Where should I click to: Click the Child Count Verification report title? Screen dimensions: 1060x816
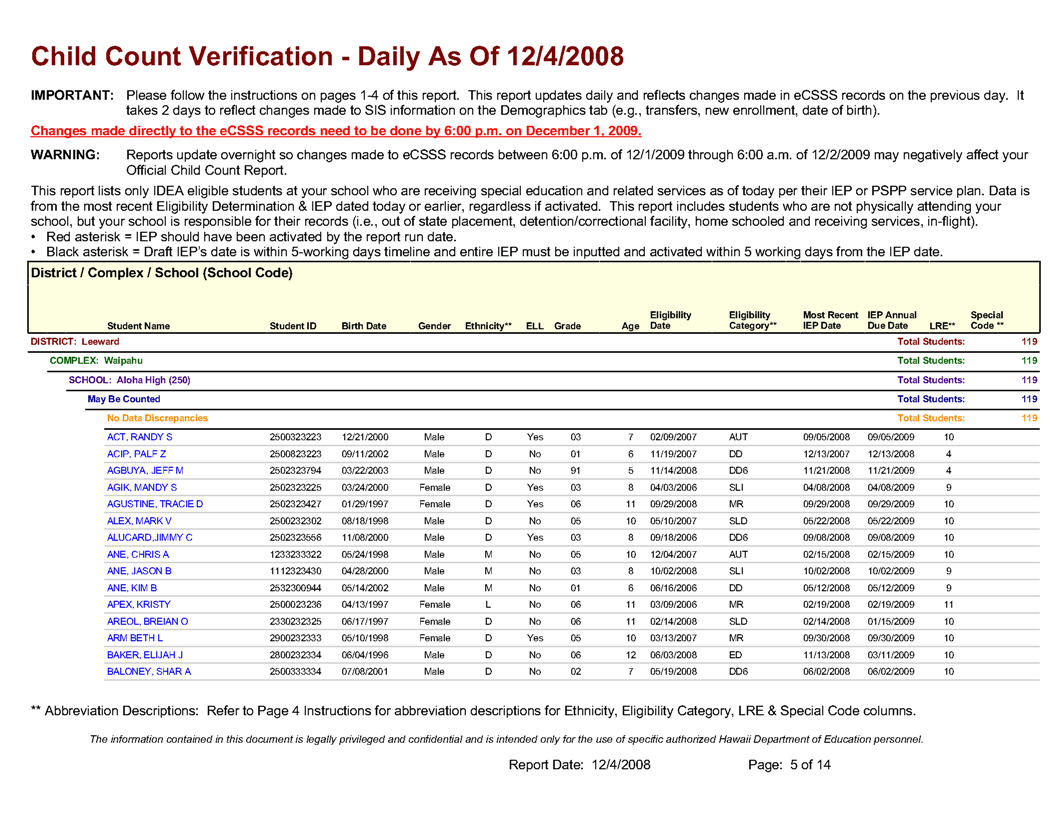[x=327, y=55]
